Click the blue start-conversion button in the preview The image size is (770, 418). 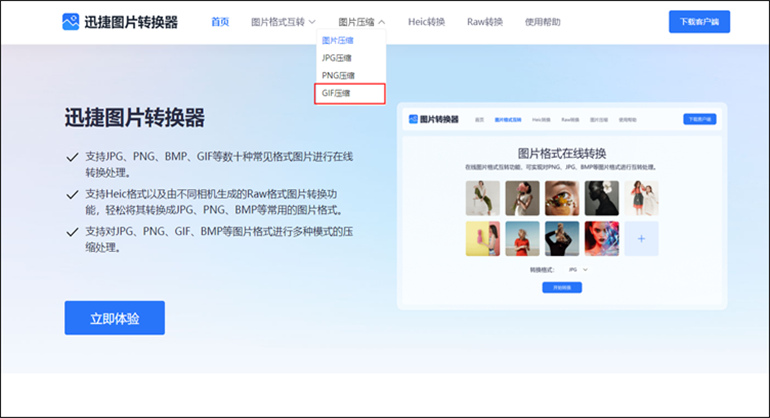[x=562, y=287]
